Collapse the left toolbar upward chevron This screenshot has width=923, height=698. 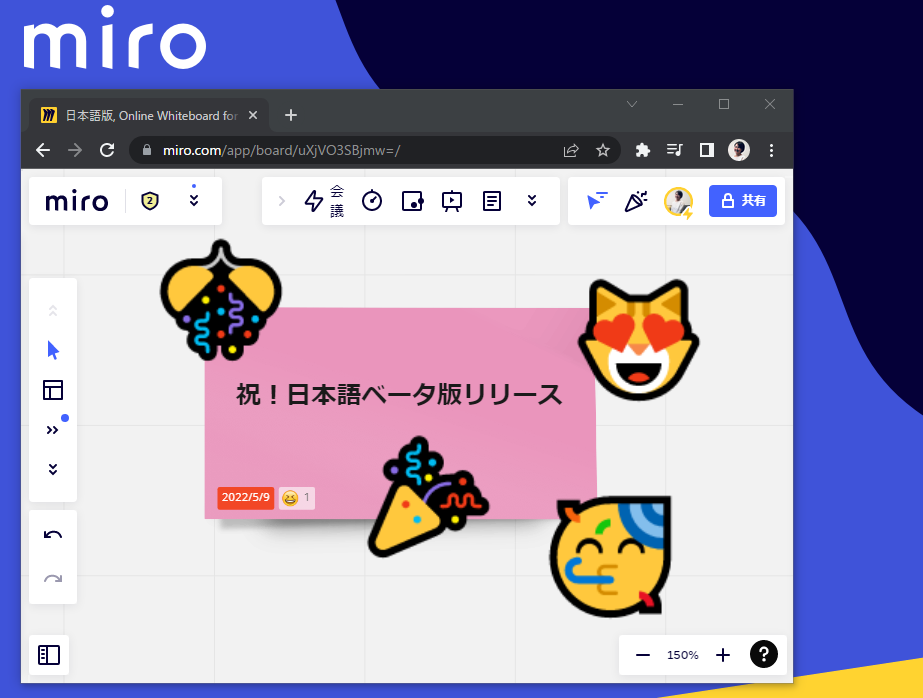click(53, 311)
